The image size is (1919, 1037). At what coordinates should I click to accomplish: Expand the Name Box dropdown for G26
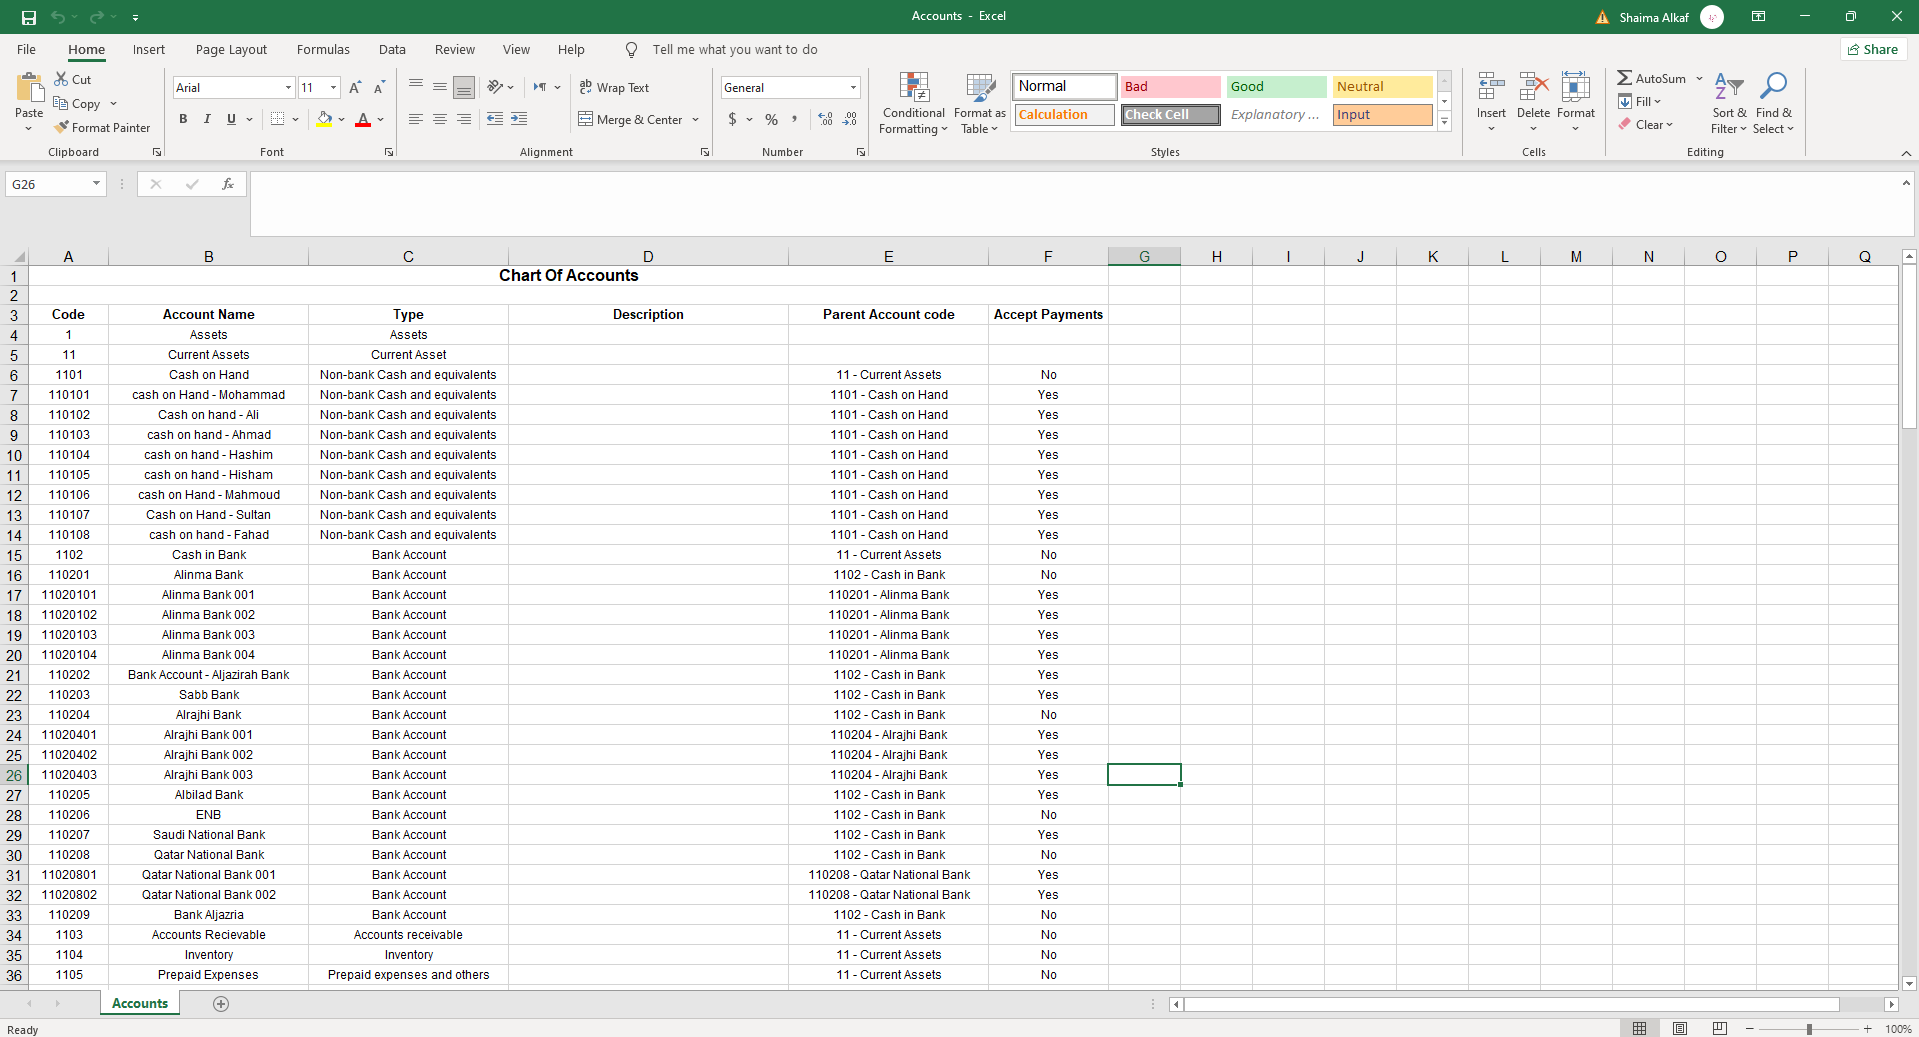[x=96, y=184]
